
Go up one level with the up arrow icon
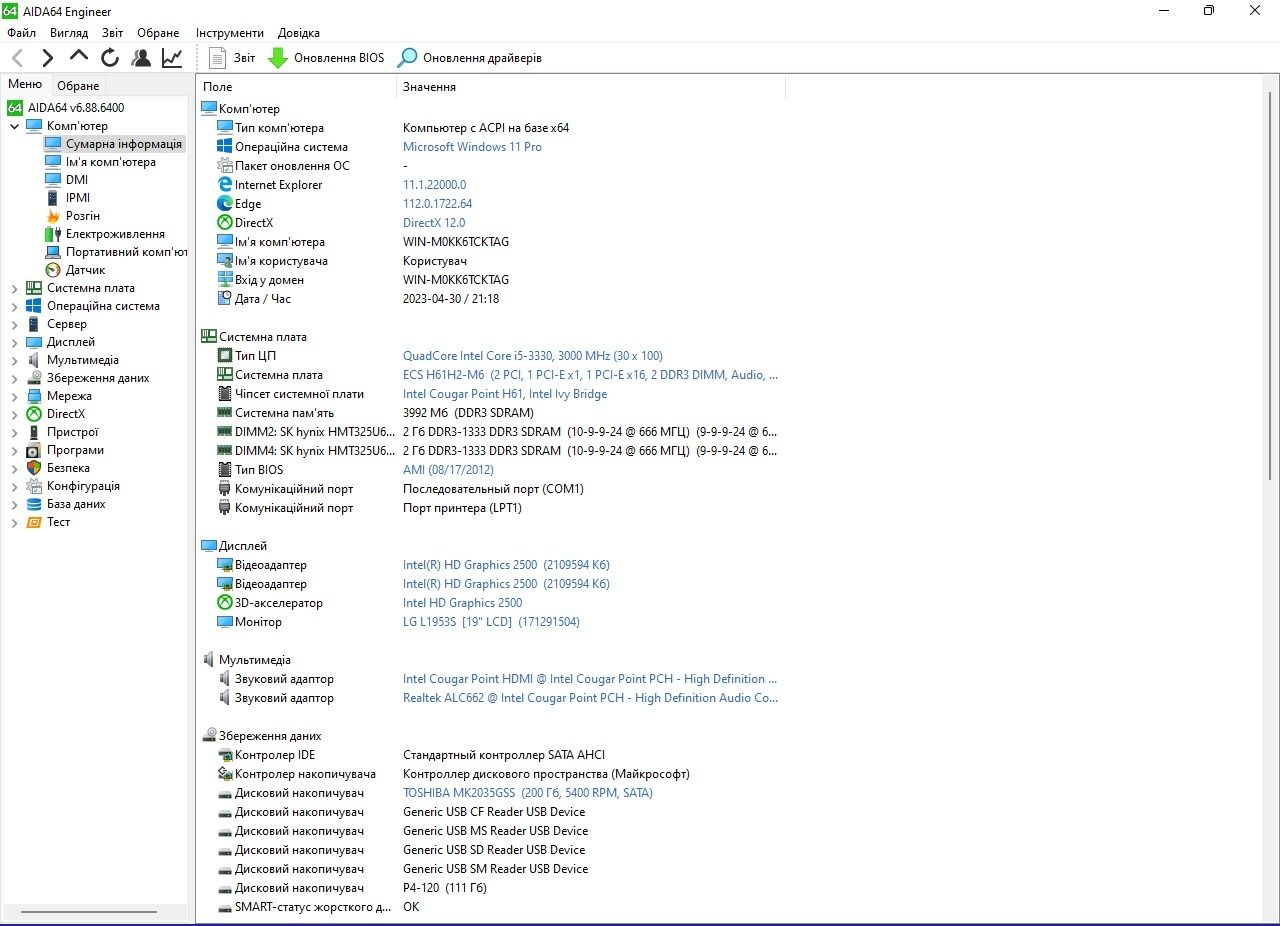pyautogui.click(x=79, y=57)
